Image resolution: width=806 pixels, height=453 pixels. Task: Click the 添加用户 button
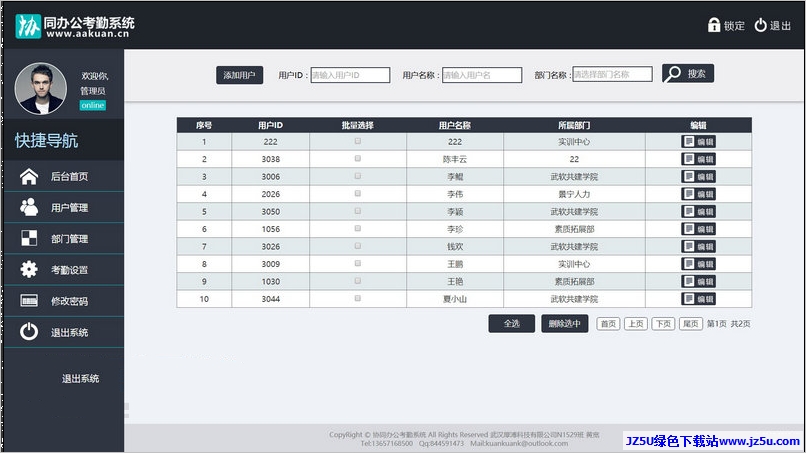pyautogui.click(x=240, y=75)
